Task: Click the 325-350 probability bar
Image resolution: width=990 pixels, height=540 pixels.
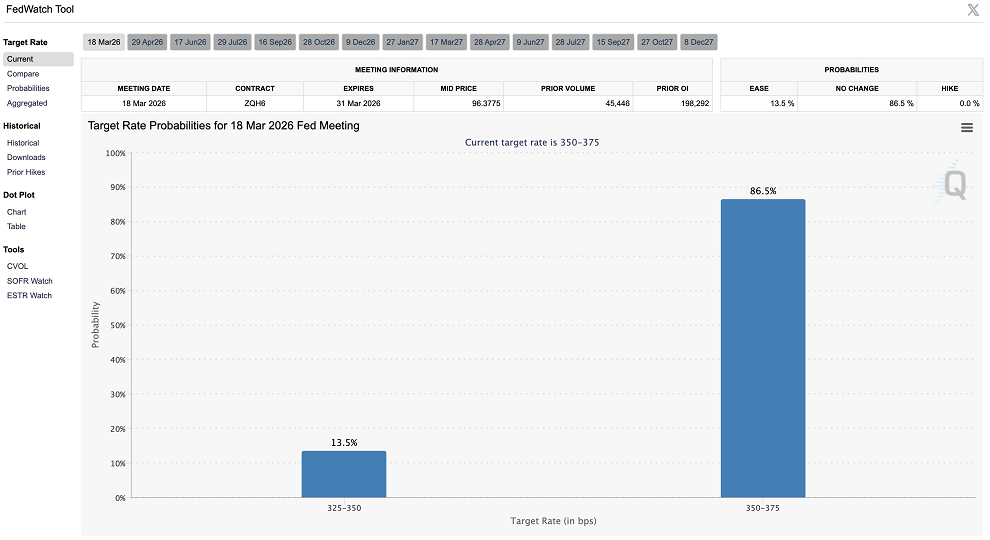Action: (x=343, y=474)
